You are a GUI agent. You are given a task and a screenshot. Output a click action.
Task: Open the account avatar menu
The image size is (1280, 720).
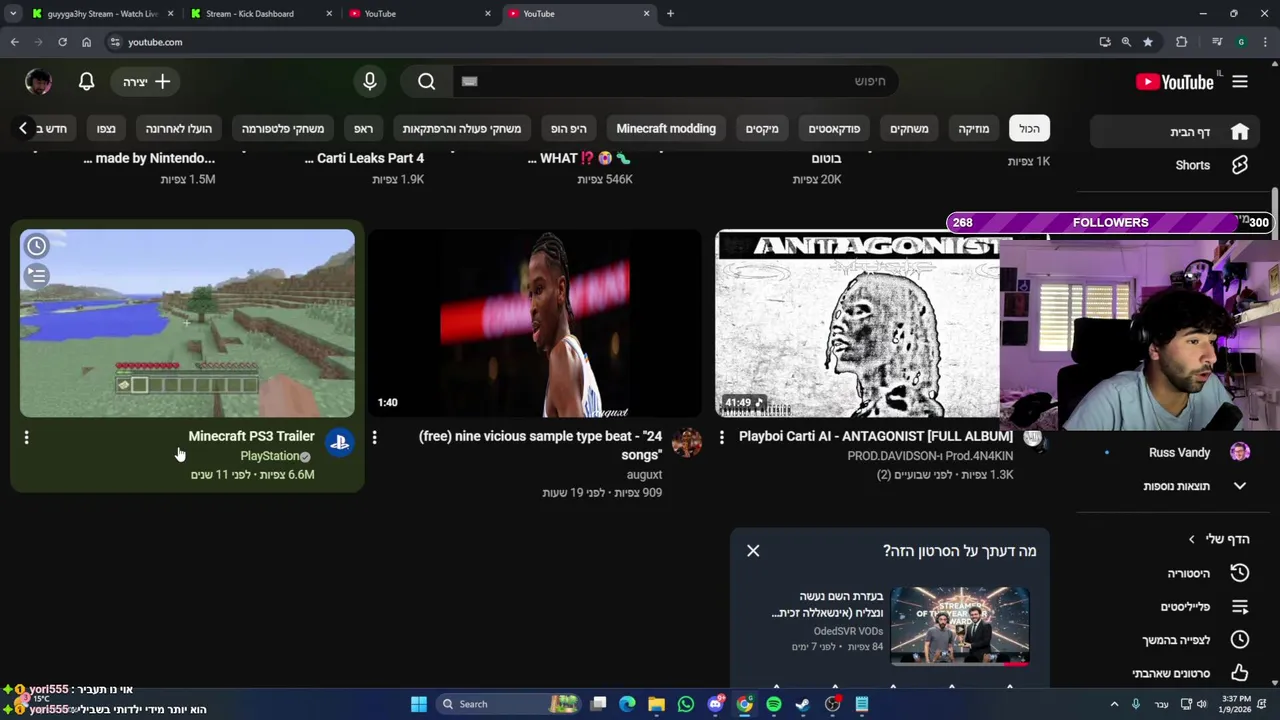tap(38, 82)
